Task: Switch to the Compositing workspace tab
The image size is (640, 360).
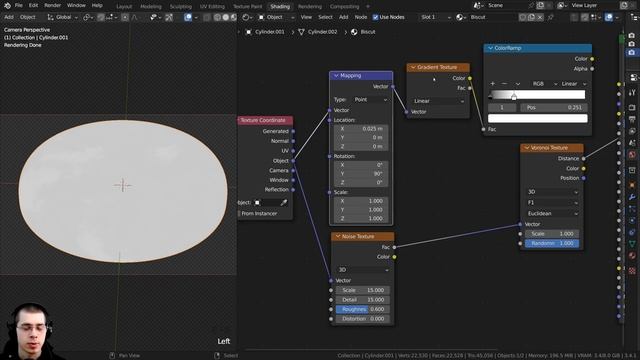Action: click(344, 7)
